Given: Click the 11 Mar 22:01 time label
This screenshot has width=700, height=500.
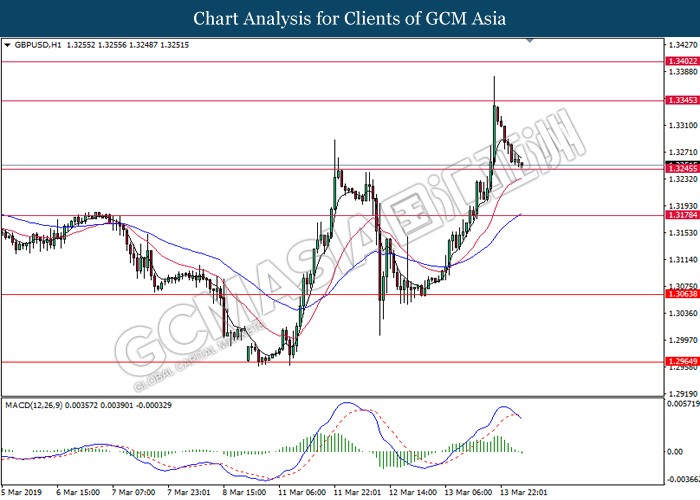Looking at the screenshot, I should (357, 492).
